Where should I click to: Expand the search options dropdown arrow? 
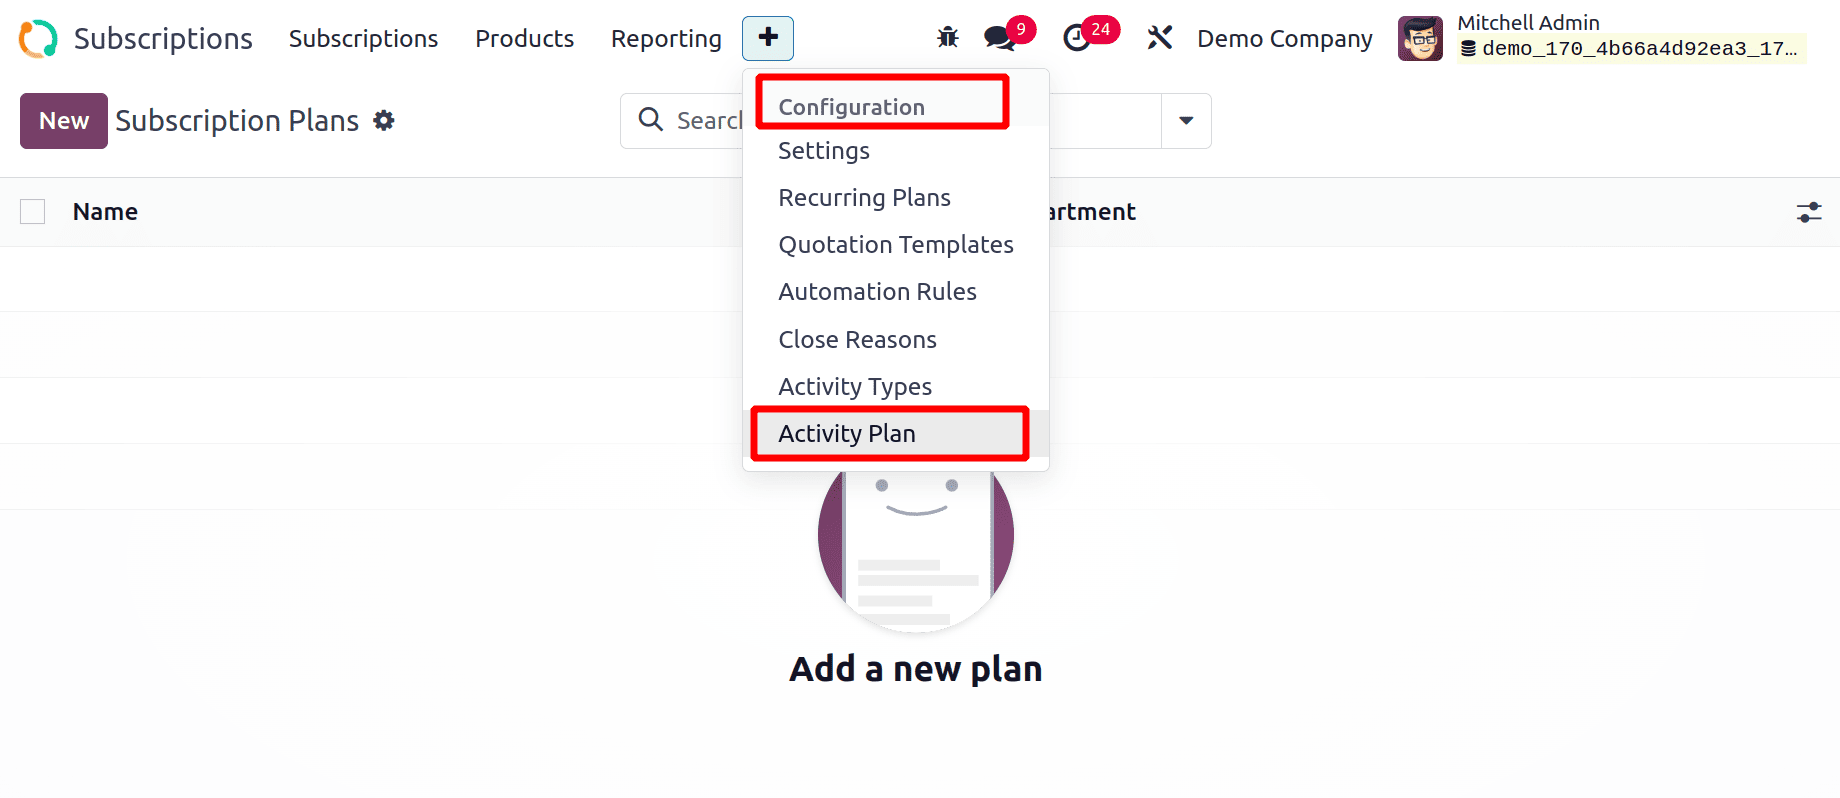(1186, 121)
